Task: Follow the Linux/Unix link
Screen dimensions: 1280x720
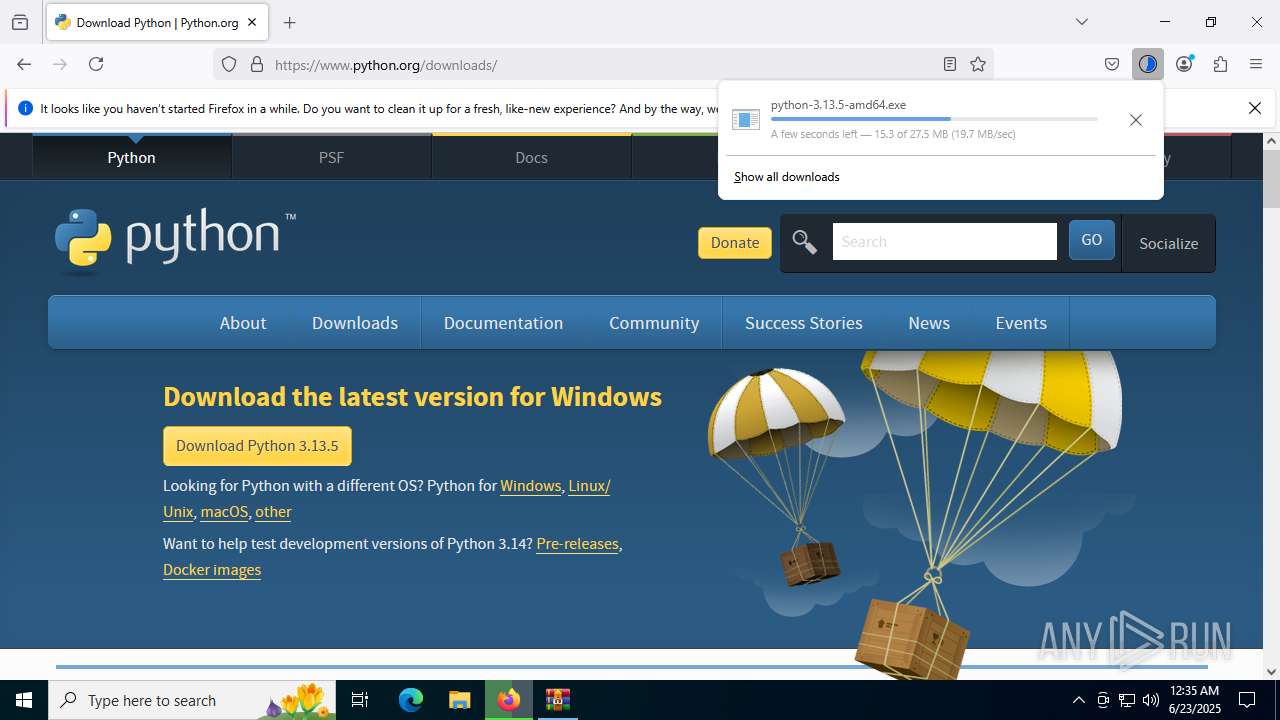Action: [x=589, y=486]
